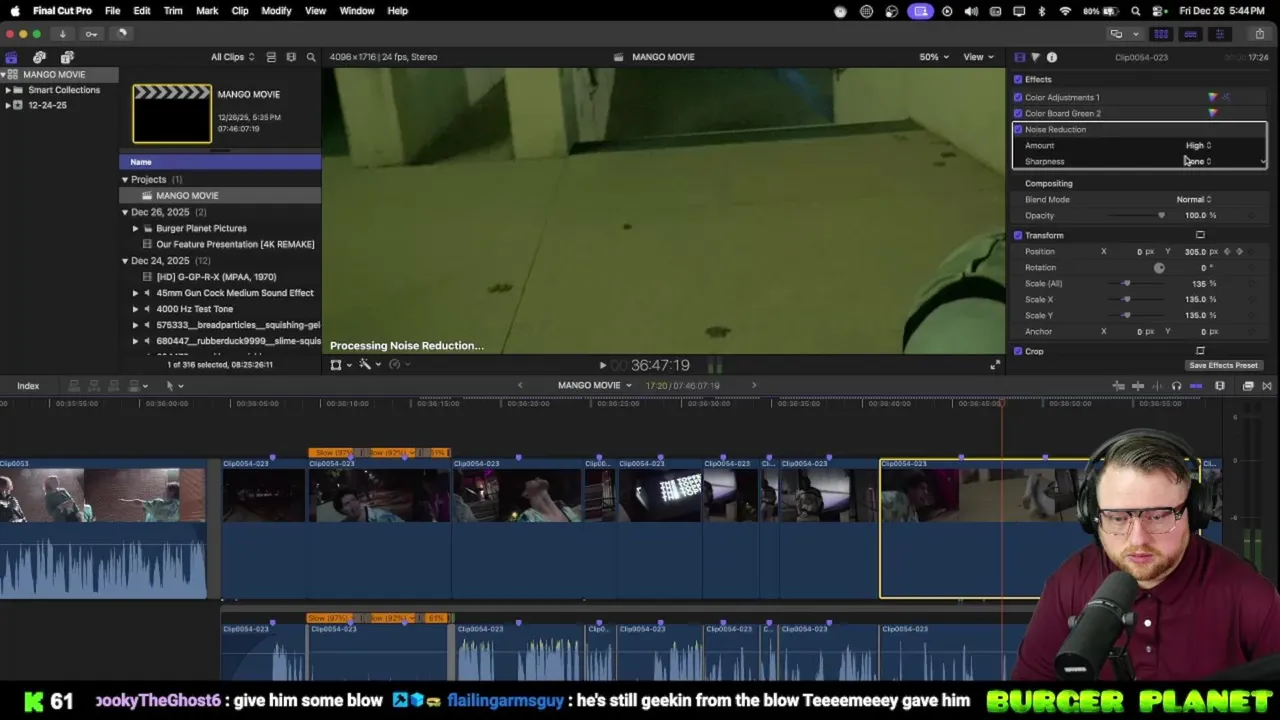The width and height of the screenshot is (1280, 720).
Task: Click the share export button
Action: tap(1259, 34)
